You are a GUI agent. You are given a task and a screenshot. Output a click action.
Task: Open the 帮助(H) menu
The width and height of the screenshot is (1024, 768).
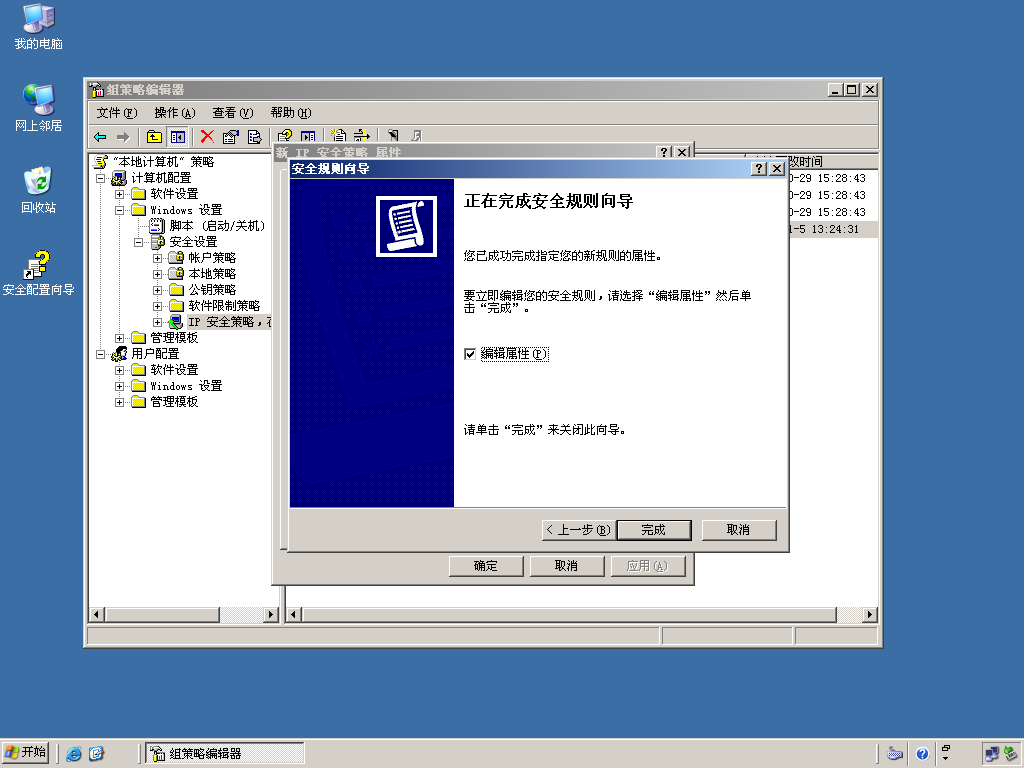(x=291, y=113)
